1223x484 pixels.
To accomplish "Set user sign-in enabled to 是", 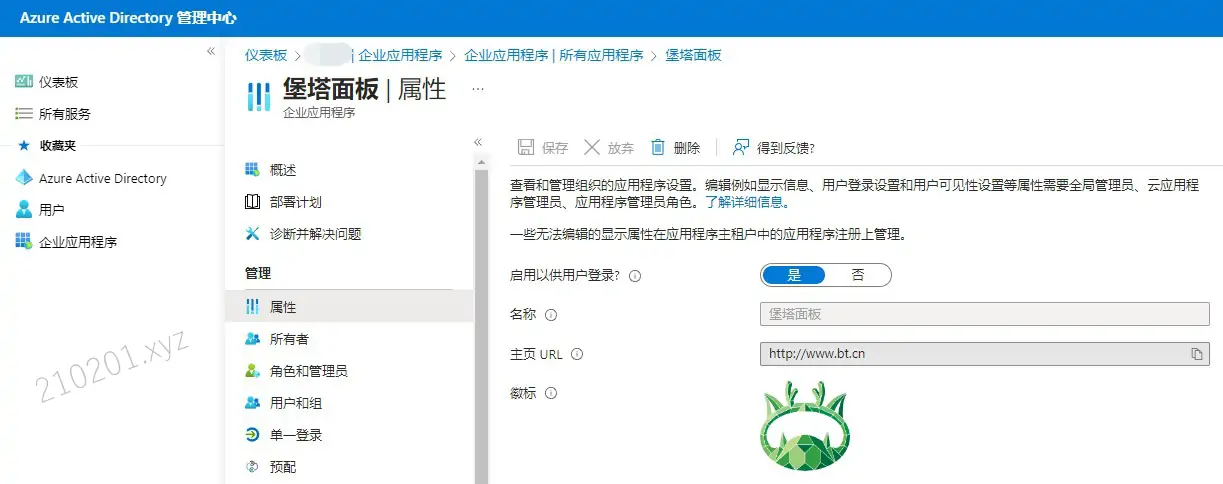I will (x=794, y=275).
